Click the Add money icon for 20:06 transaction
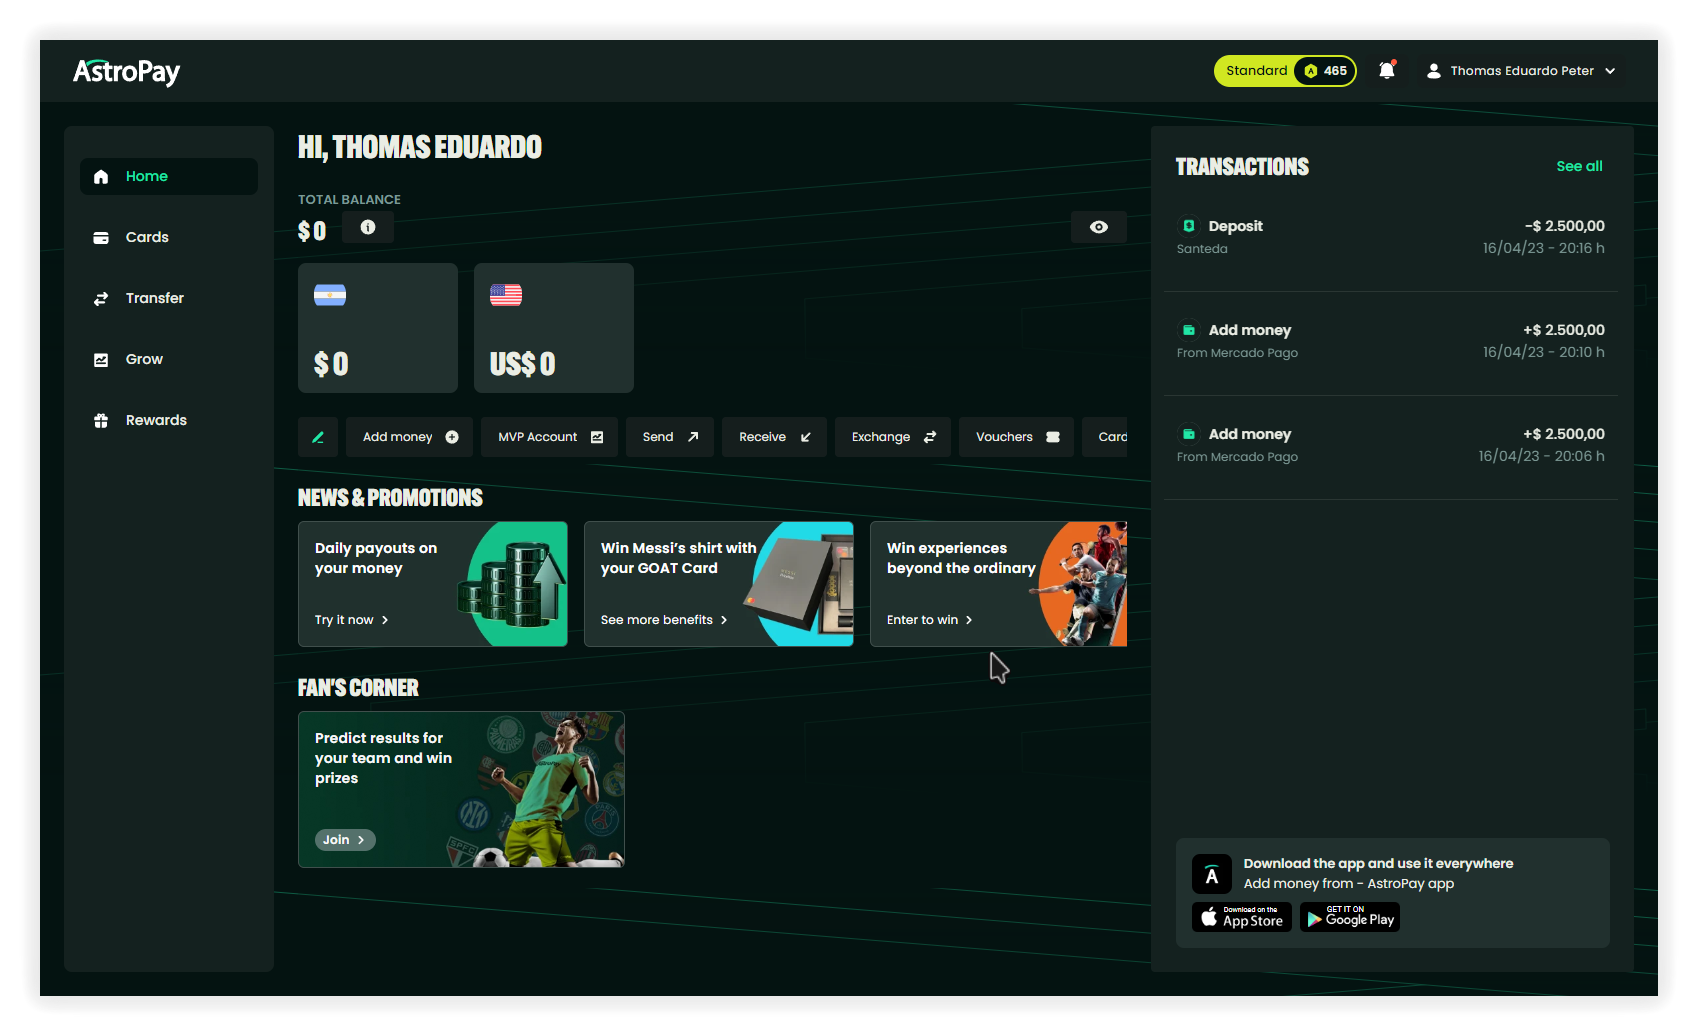Viewport: 1698px width, 1036px height. point(1189,434)
